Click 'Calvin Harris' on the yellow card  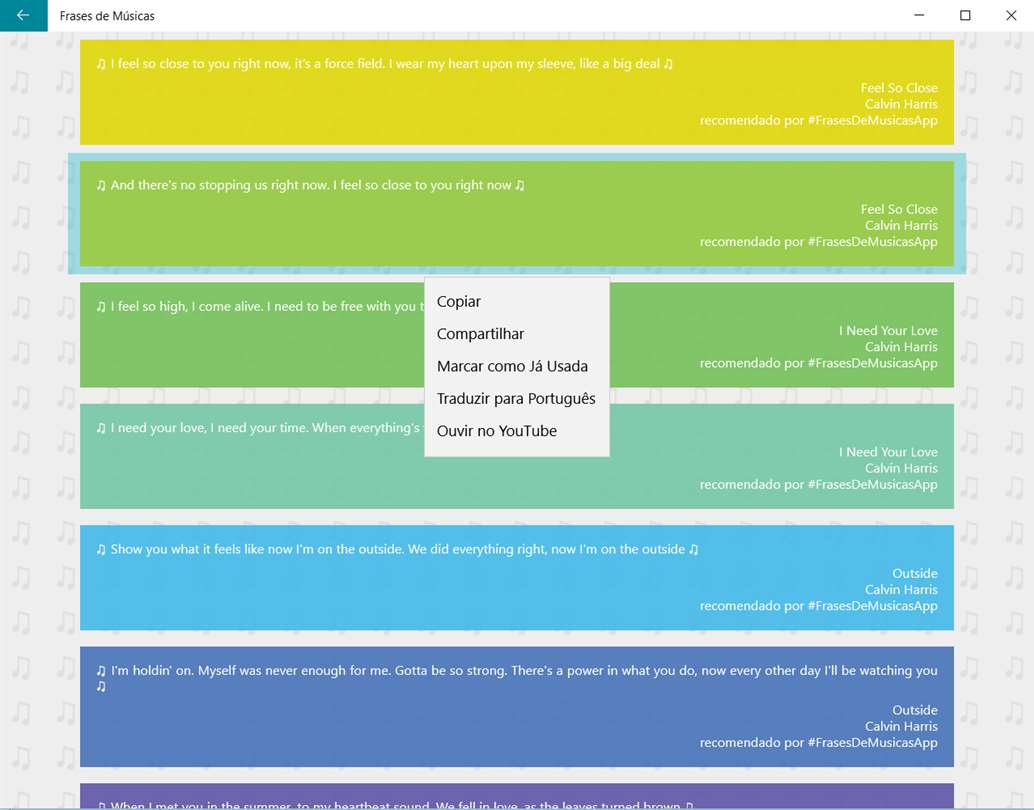(901, 104)
